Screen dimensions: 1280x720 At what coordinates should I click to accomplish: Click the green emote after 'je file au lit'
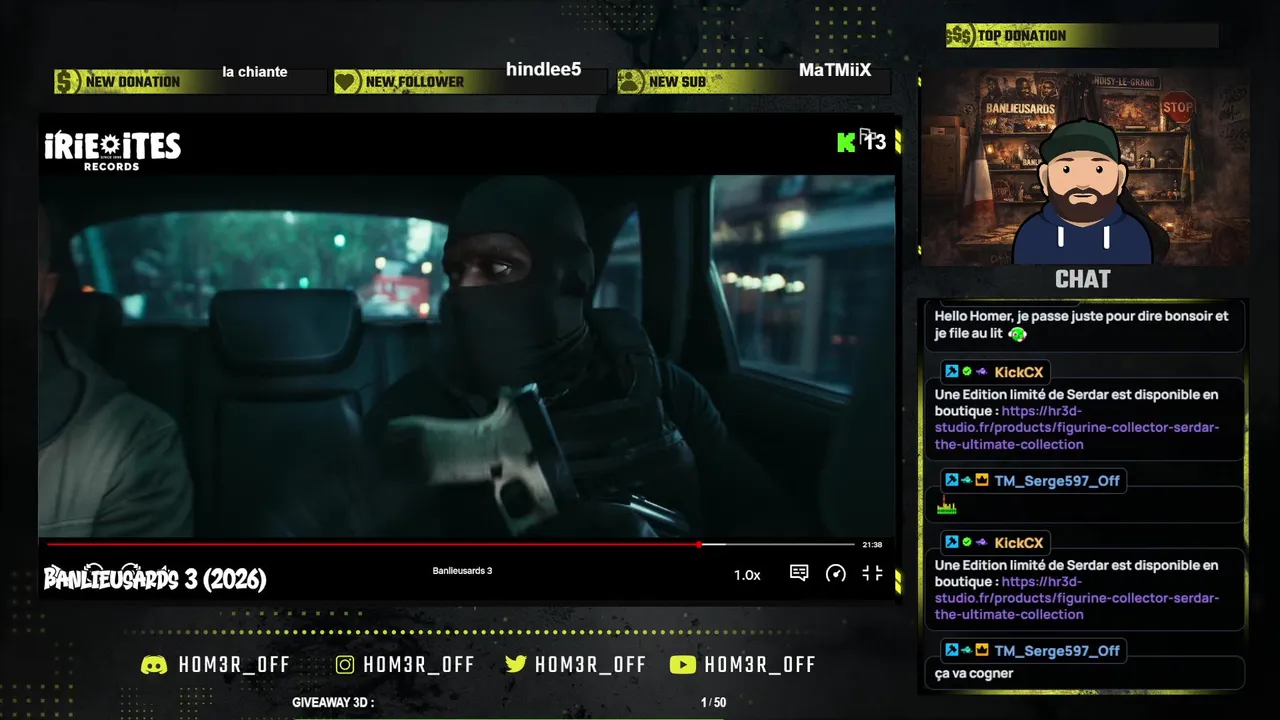coord(1017,334)
